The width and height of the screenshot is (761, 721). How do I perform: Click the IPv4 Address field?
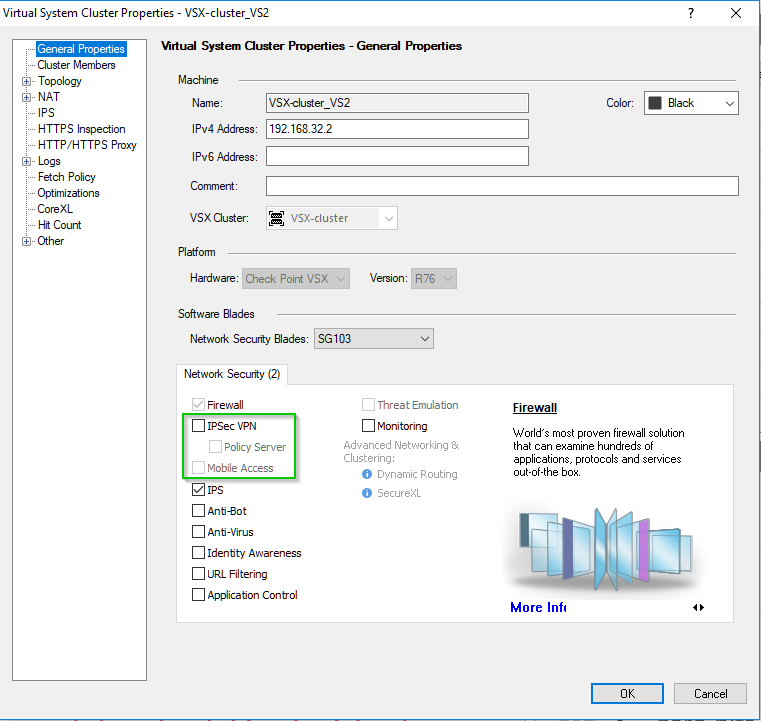tap(397, 129)
